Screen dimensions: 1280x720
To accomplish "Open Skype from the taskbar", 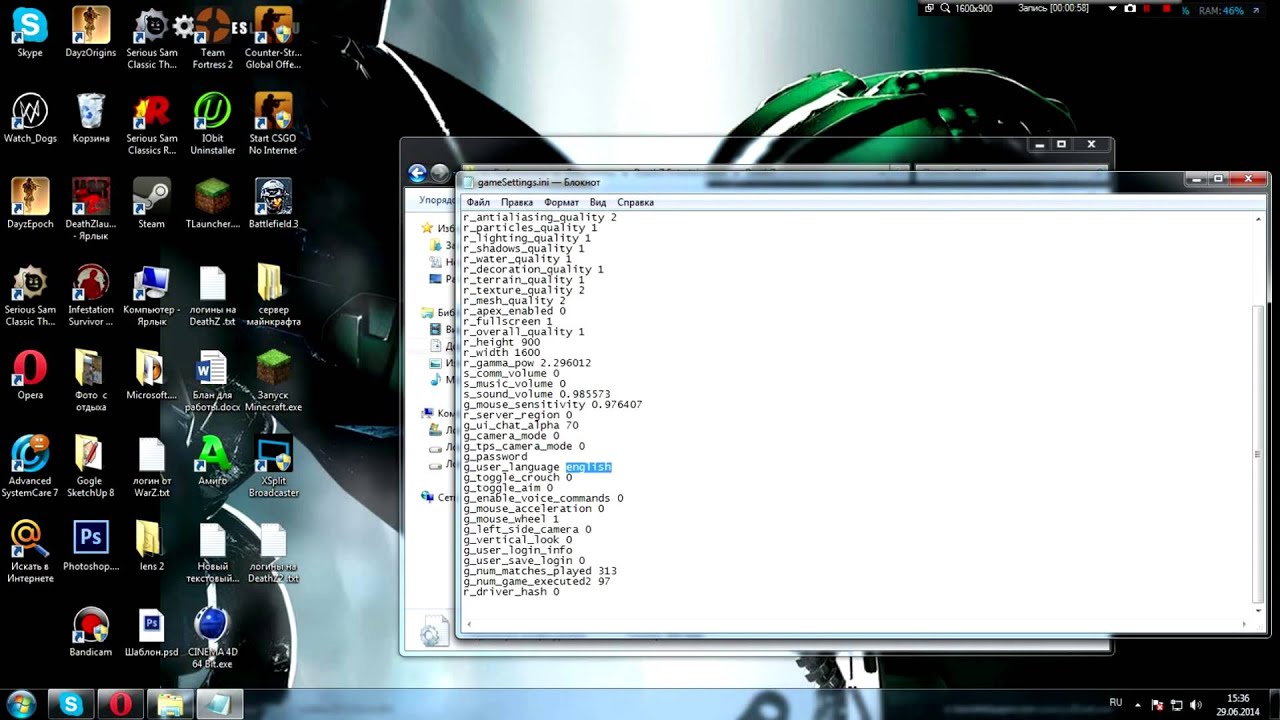I will coord(71,704).
